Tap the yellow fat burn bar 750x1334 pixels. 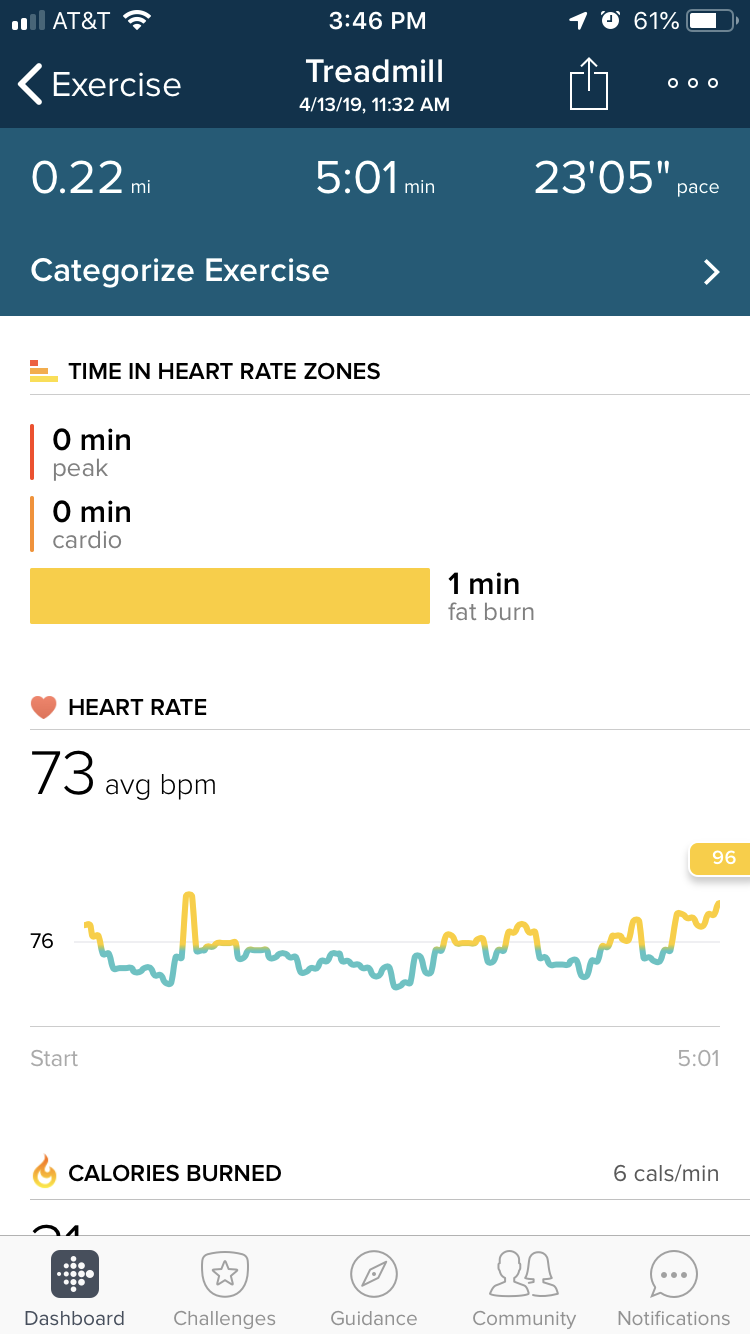[x=230, y=596]
